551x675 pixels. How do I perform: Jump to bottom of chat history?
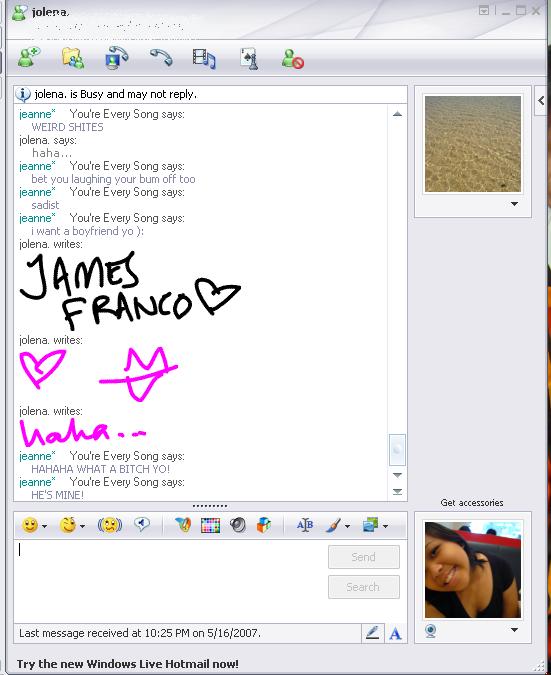click(397, 491)
